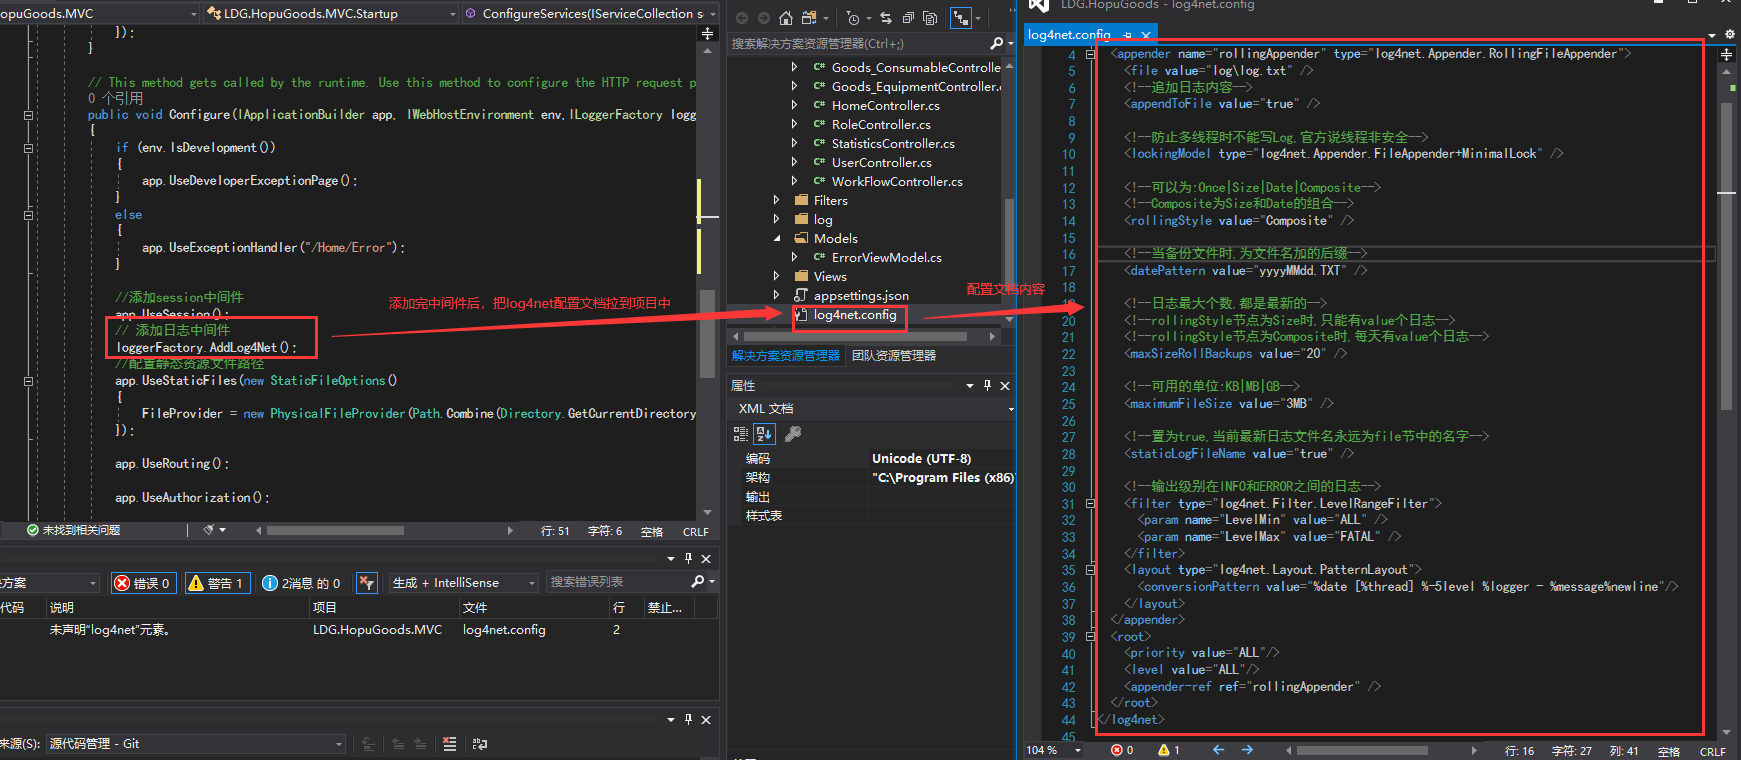The height and width of the screenshot is (760, 1741).
Task: Pin the Properties panel with the pushpin icon
Action: [x=988, y=386]
